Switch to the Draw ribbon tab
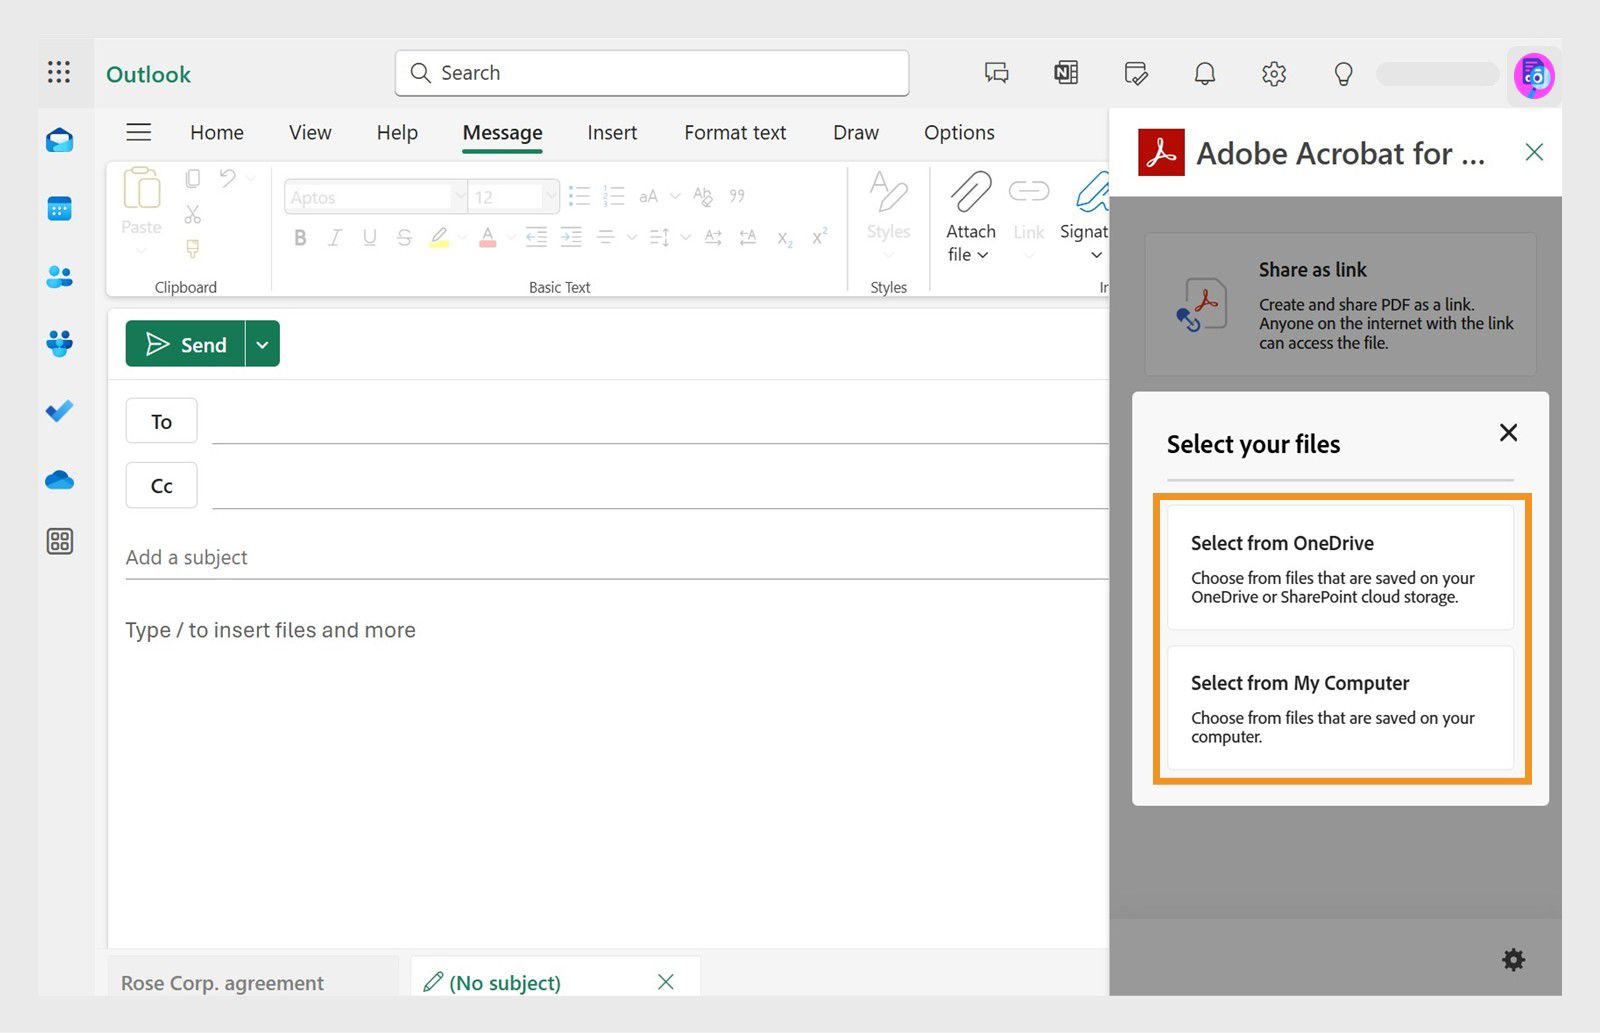The width and height of the screenshot is (1600, 1033). pos(855,132)
